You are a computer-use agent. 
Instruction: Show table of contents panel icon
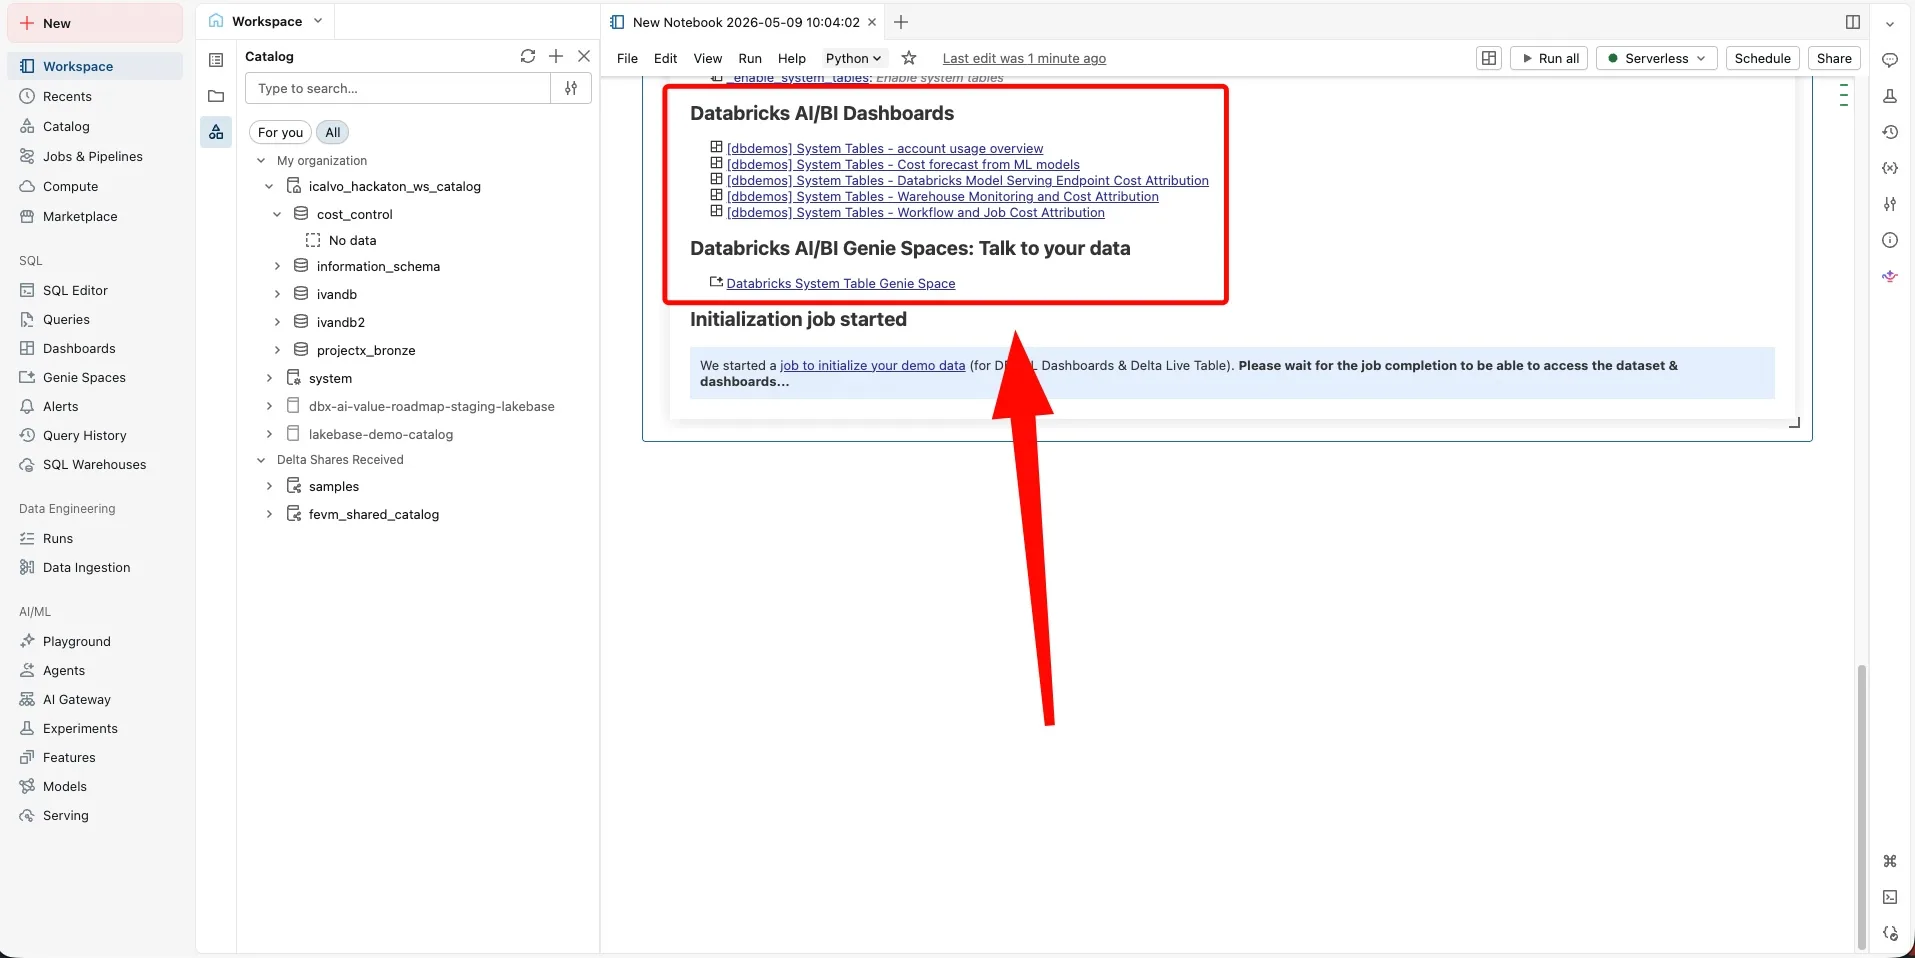tap(216, 60)
